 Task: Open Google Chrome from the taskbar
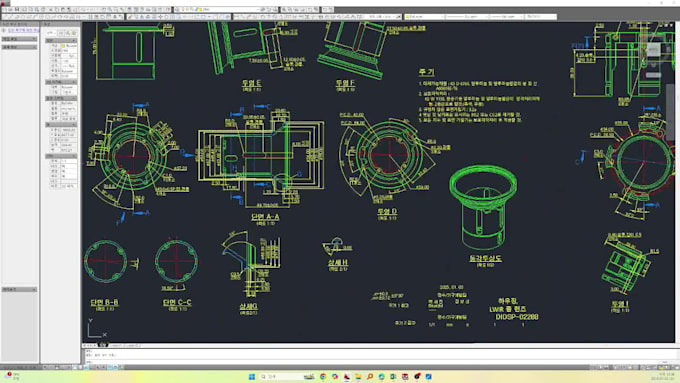tap(323, 376)
